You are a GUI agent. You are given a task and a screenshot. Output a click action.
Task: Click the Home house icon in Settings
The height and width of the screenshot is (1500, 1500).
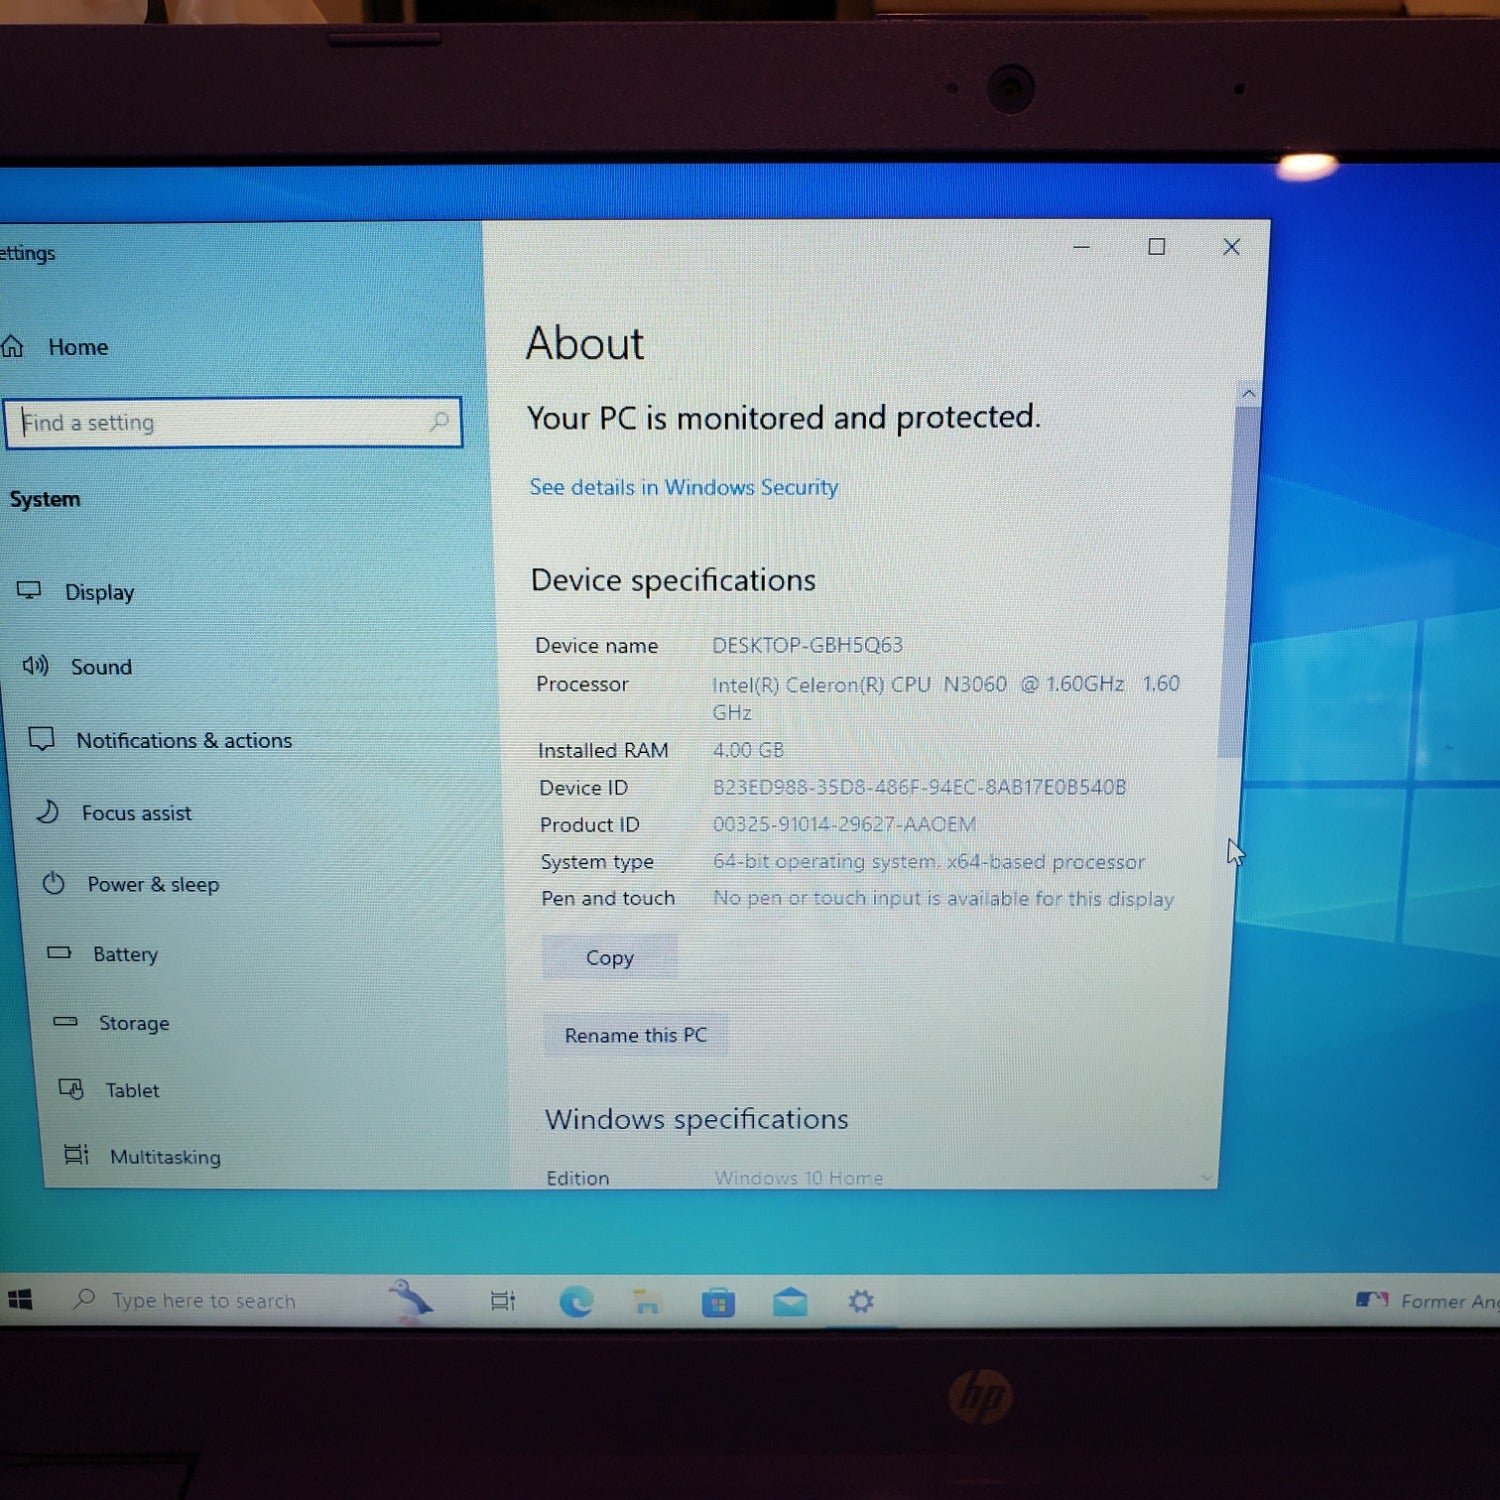[12, 347]
